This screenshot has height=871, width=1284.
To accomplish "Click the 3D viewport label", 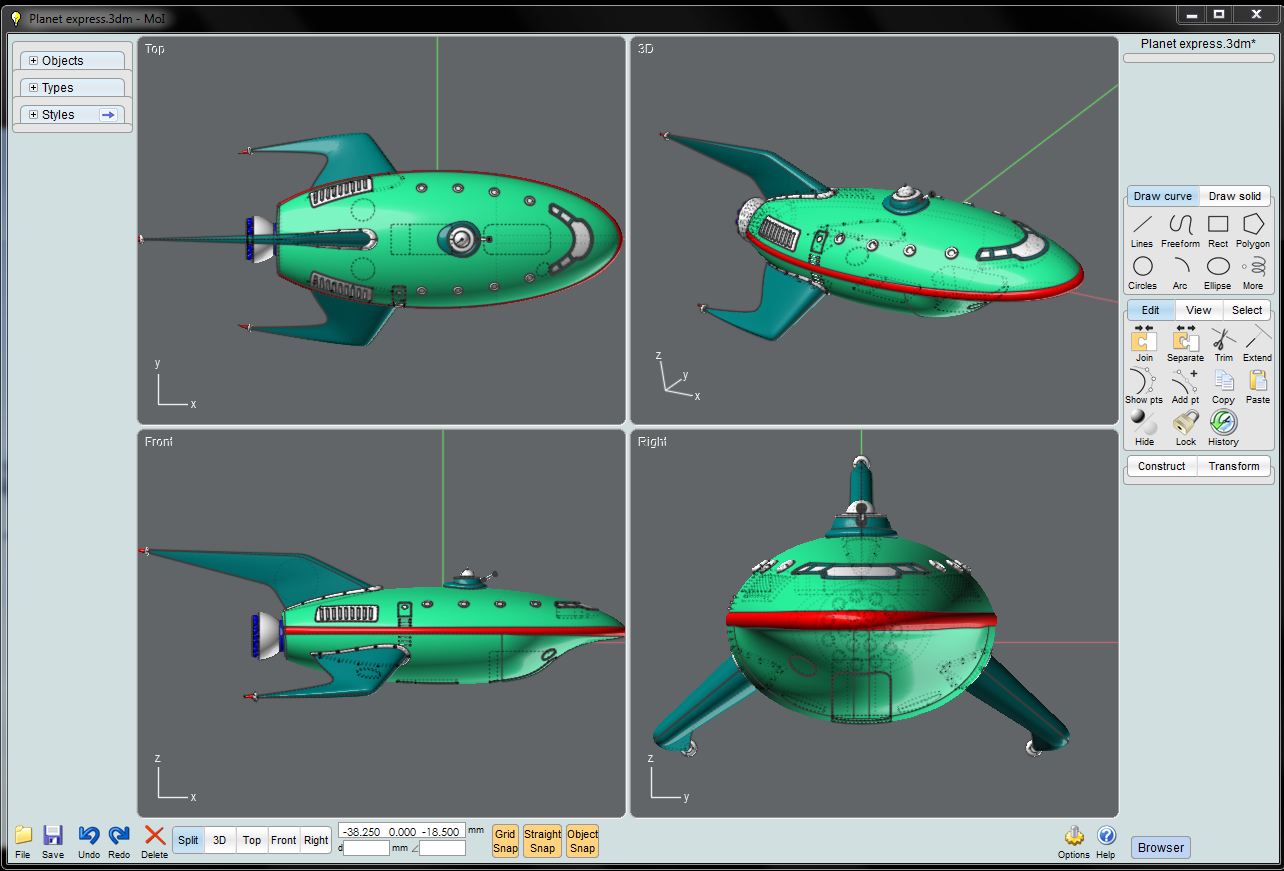I will [x=646, y=49].
